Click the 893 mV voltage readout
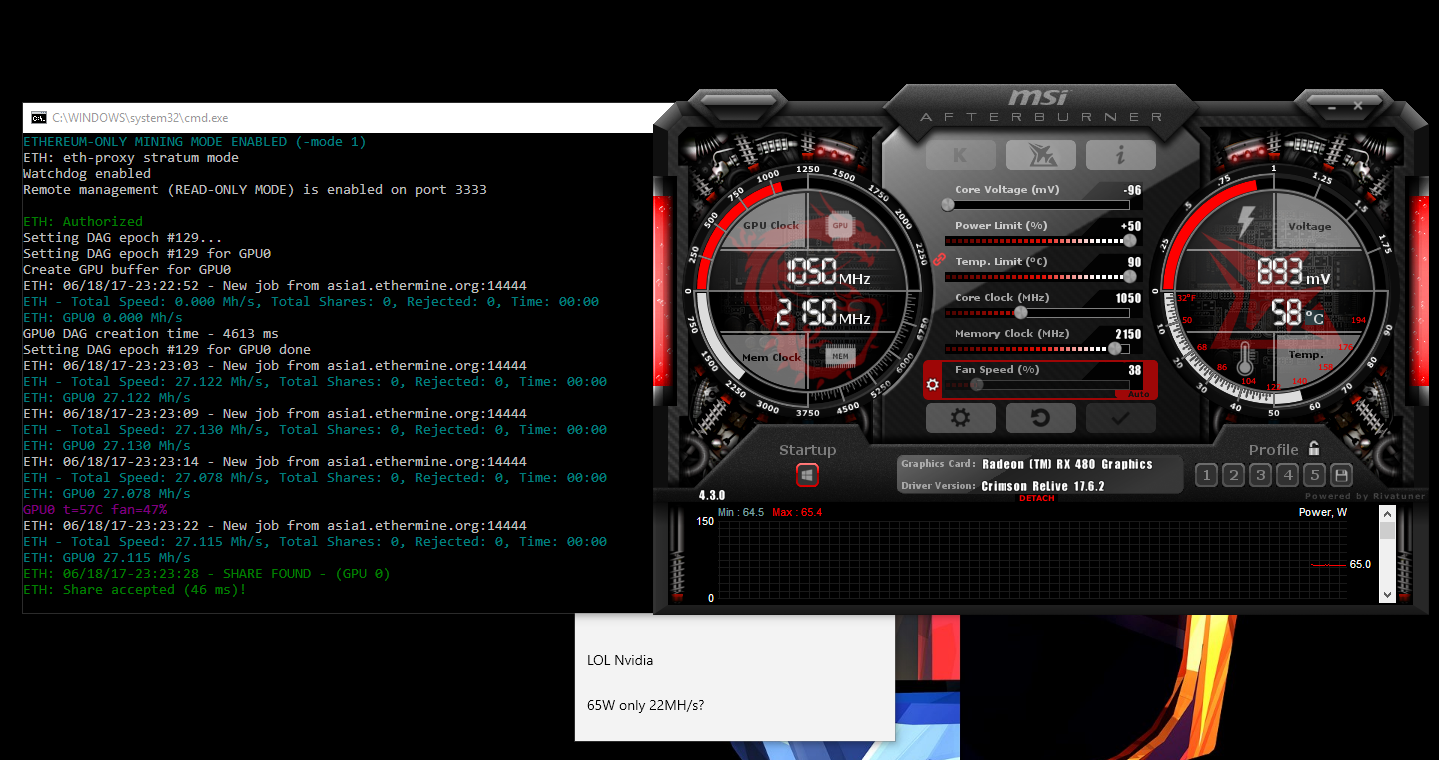The width and height of the screenshot is (1439, 760). pos(1294,272)
